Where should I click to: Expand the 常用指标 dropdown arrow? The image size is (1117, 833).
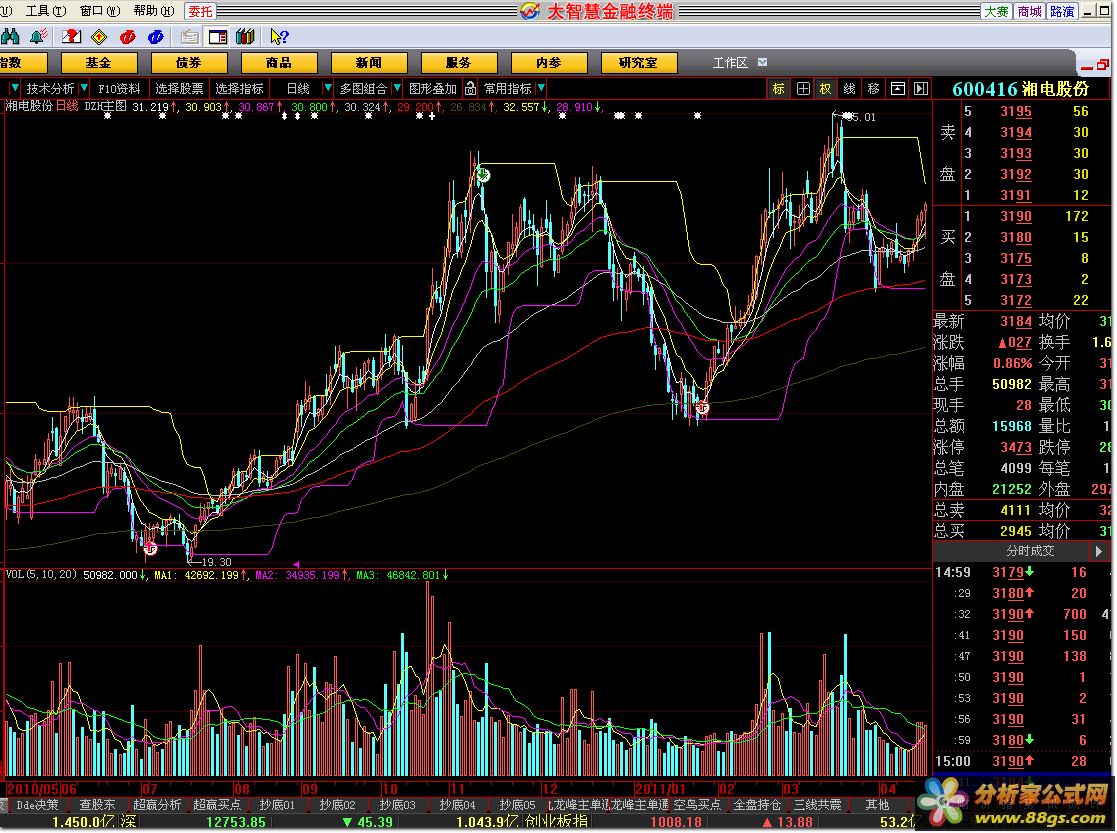[541, 88]
